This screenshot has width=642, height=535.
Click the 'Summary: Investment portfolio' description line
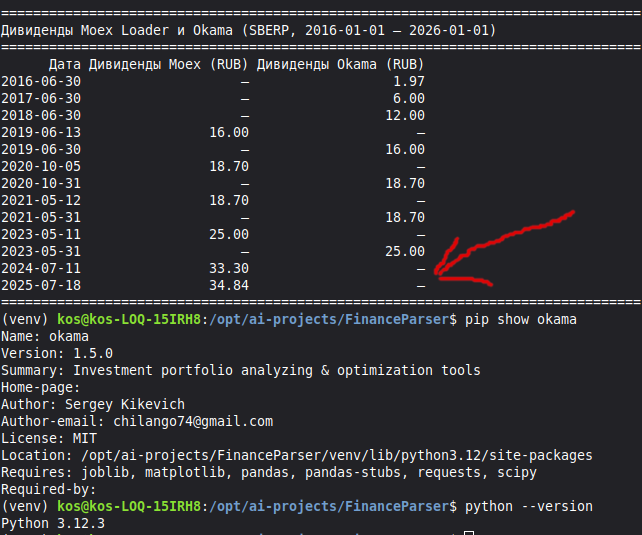pos(240,370)
